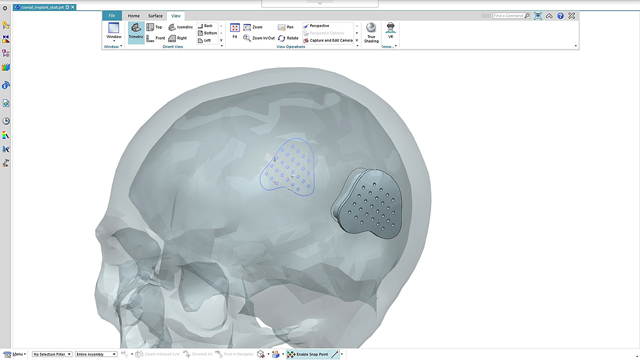This screenshot has width=640, height=360.
Task: Click the top gear icon in left sidebar
Action: pyautogui.click(x=5, y=8)
